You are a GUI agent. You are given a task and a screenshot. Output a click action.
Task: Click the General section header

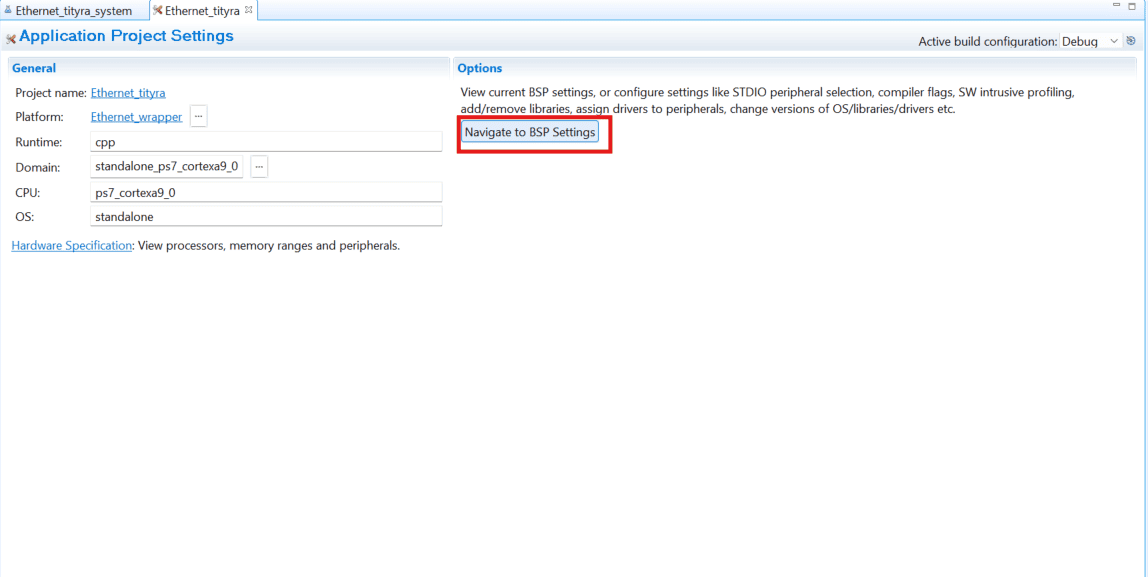coord(34,68)
